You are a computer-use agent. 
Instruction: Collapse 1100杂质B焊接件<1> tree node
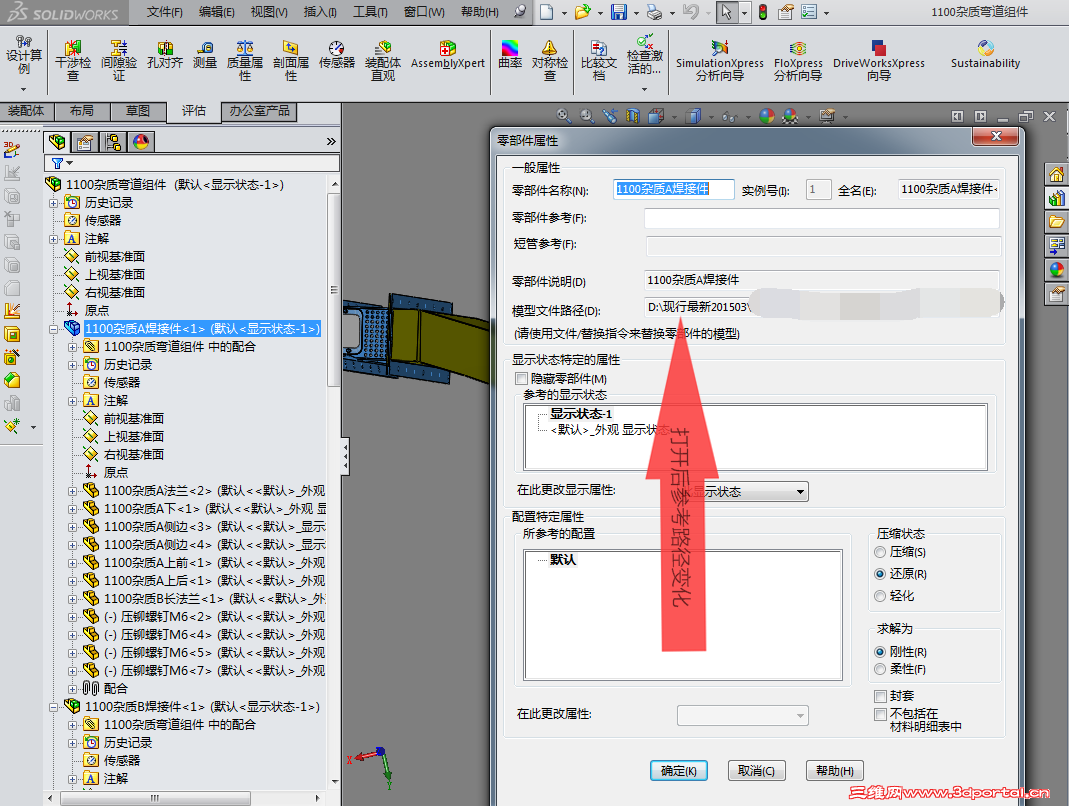point(53,707)
